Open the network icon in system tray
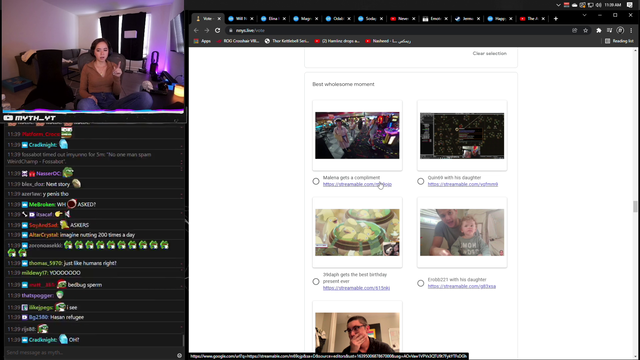 coord(591,5)
